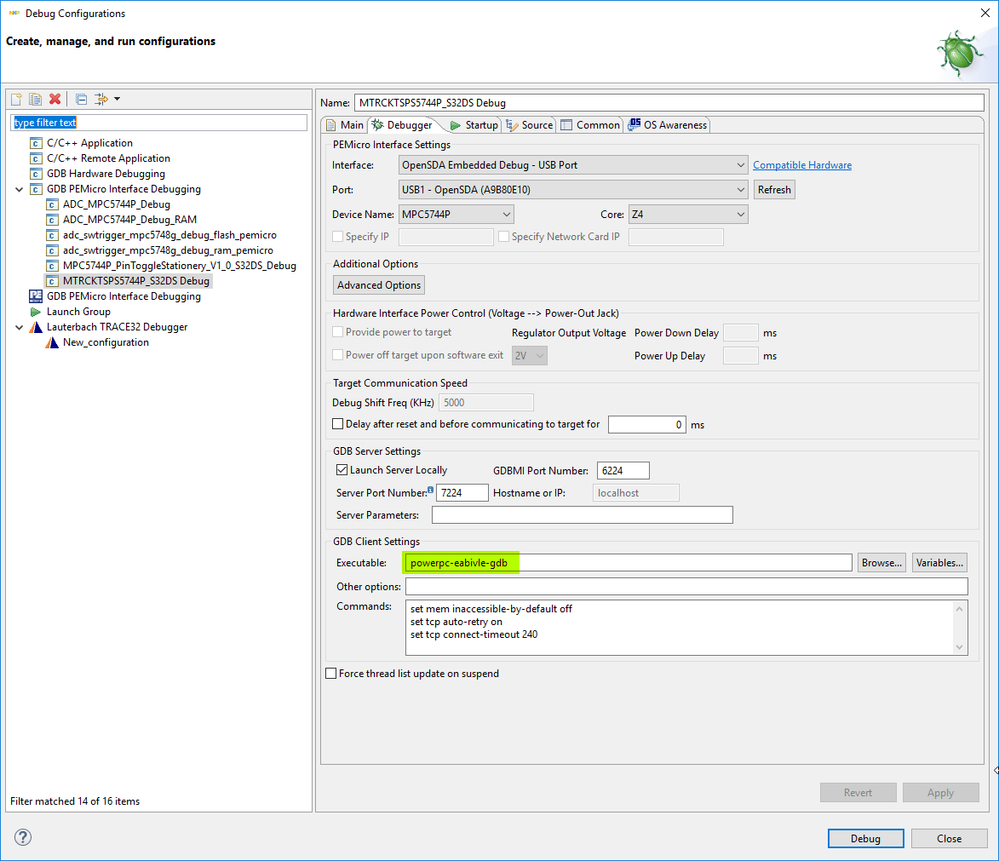The height and width of the screenshot is (861, 999).
Task: Click the Other options field
Action: coord(687,586)
